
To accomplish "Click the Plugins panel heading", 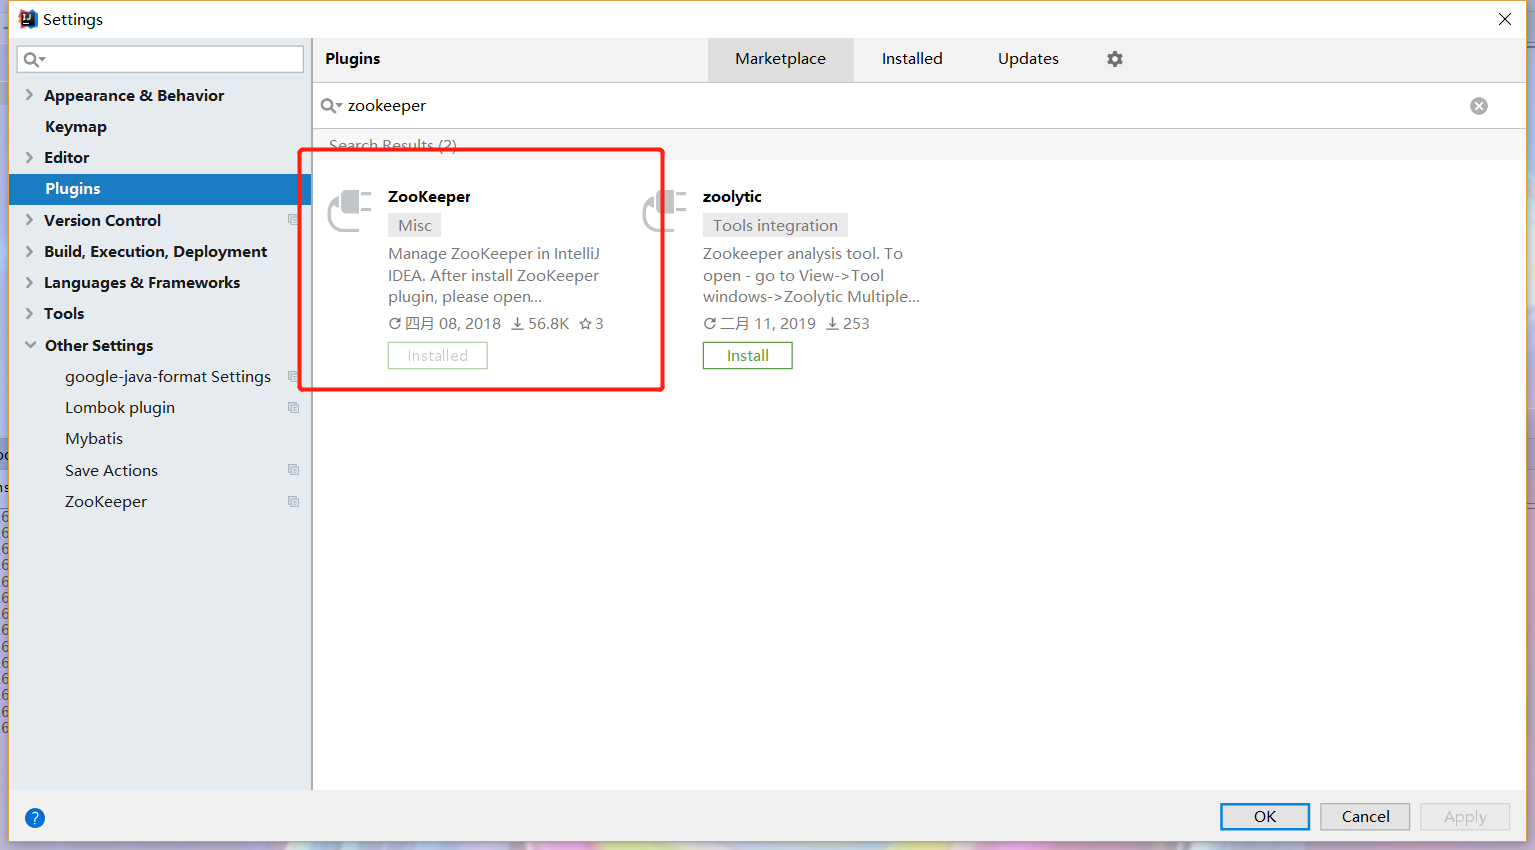I will click(x=353, y=59).
